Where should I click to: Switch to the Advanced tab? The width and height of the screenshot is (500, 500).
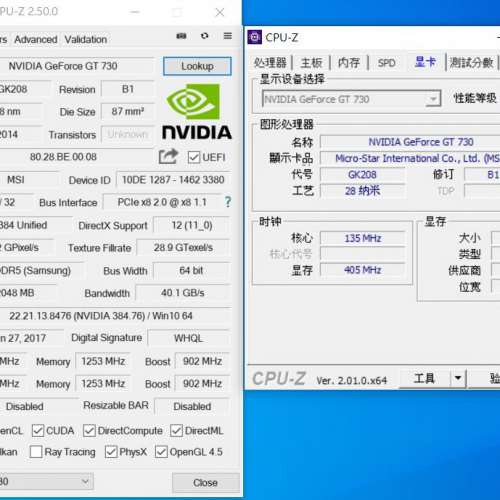(x=36, y=39)
